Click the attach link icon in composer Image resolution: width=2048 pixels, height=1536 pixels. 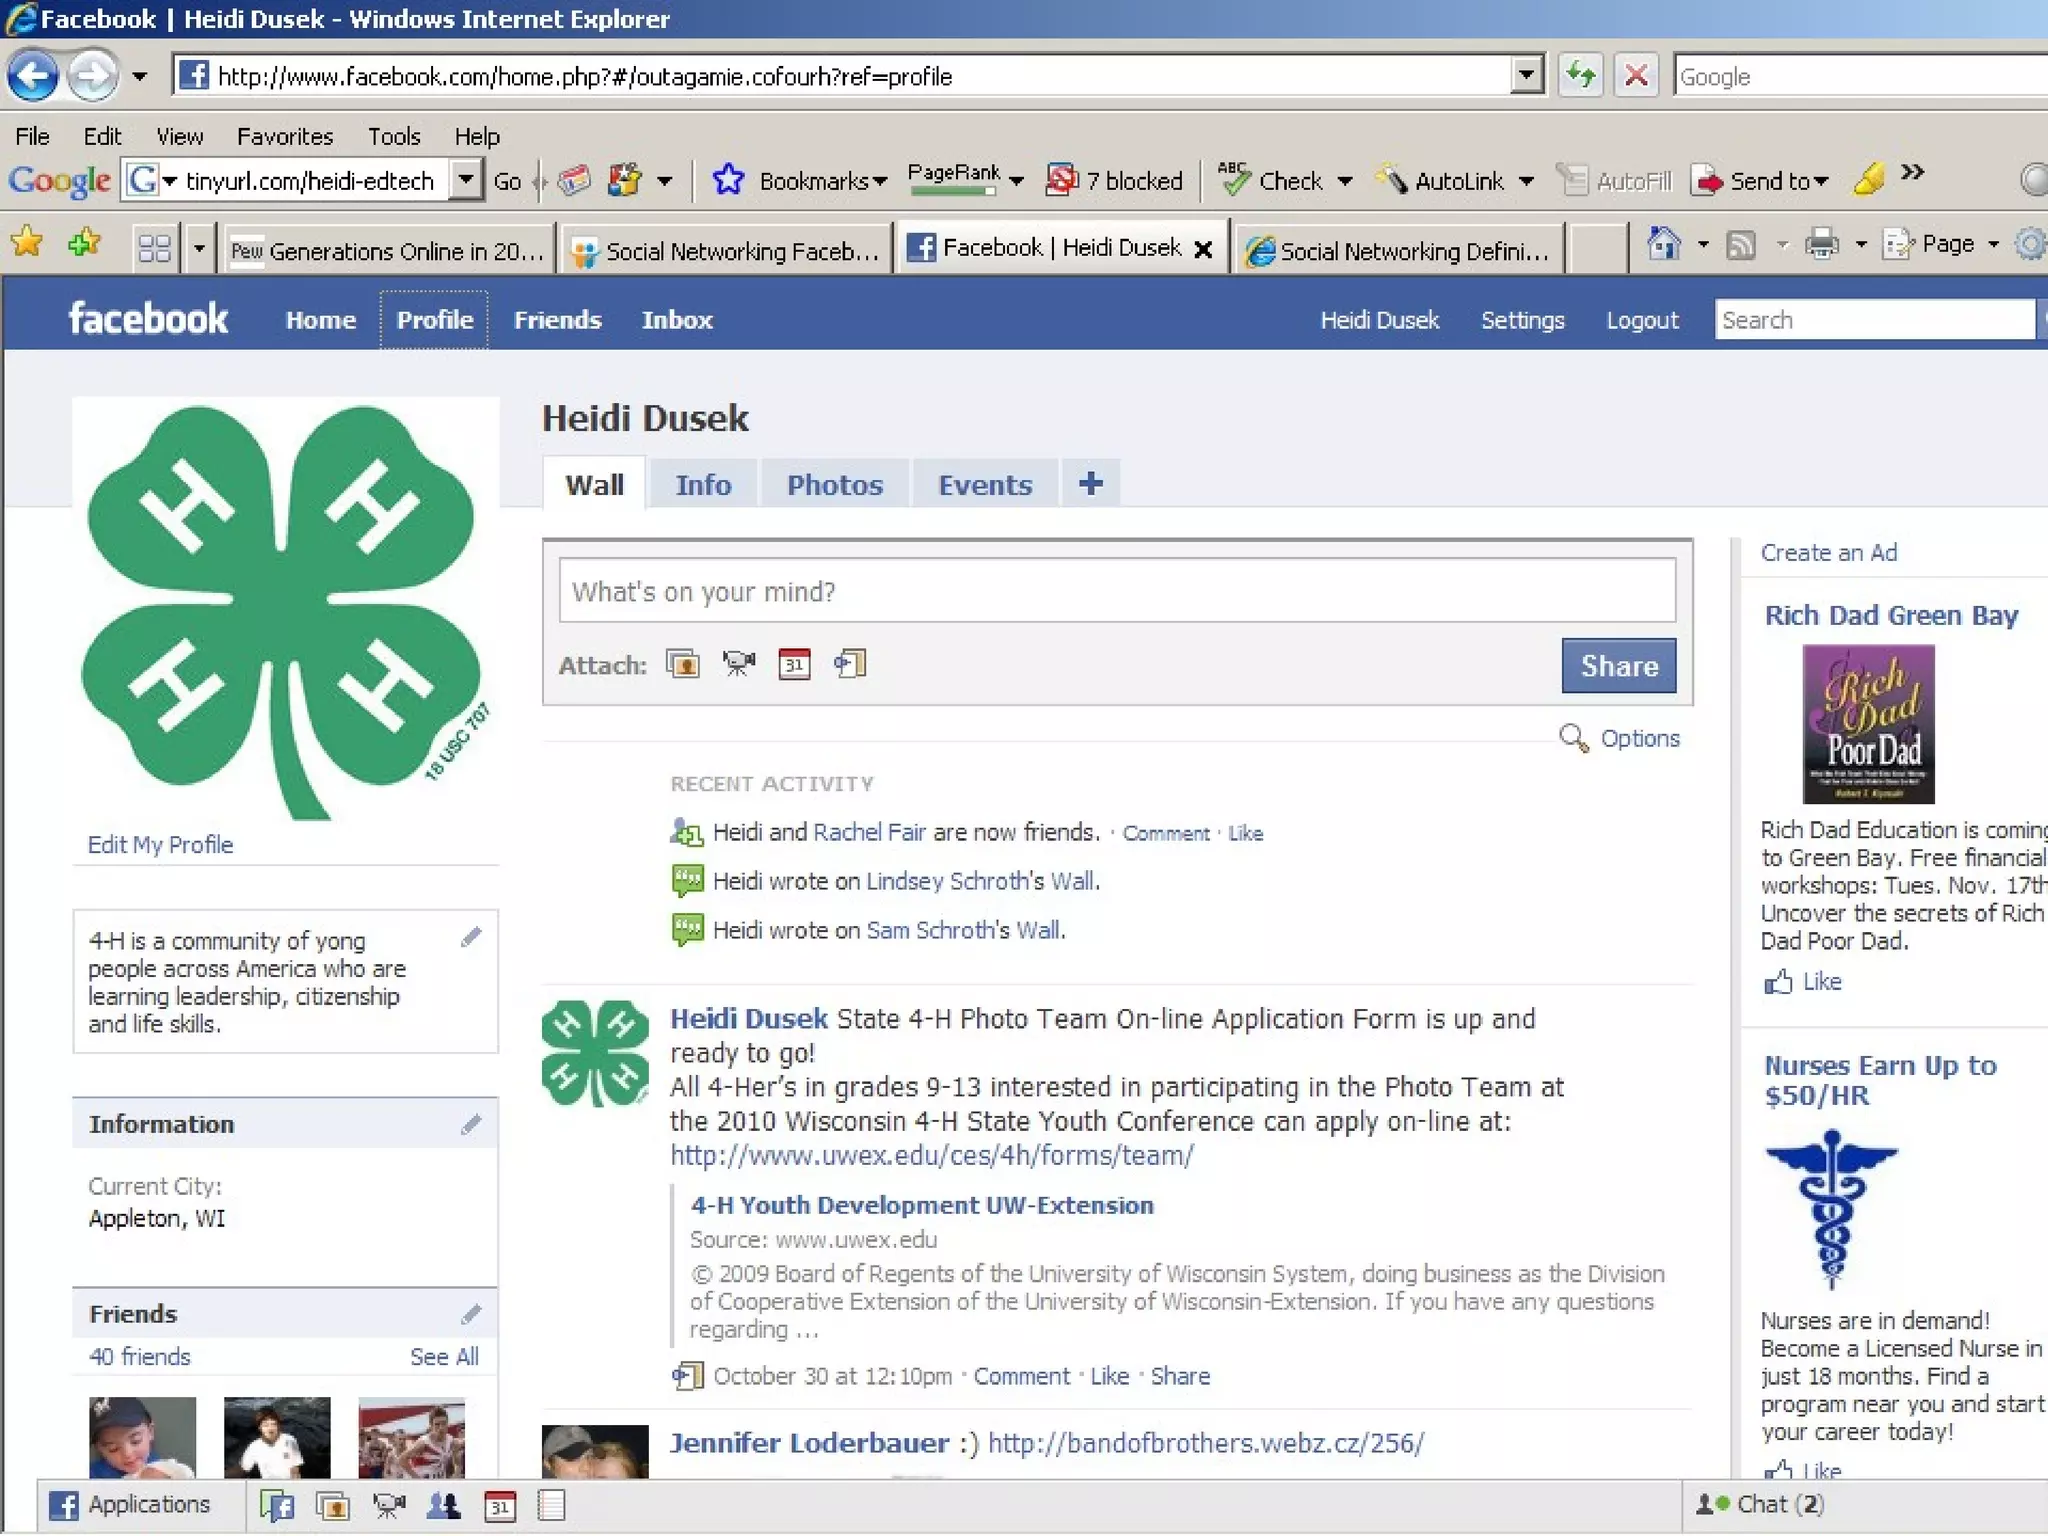point(850,664)
